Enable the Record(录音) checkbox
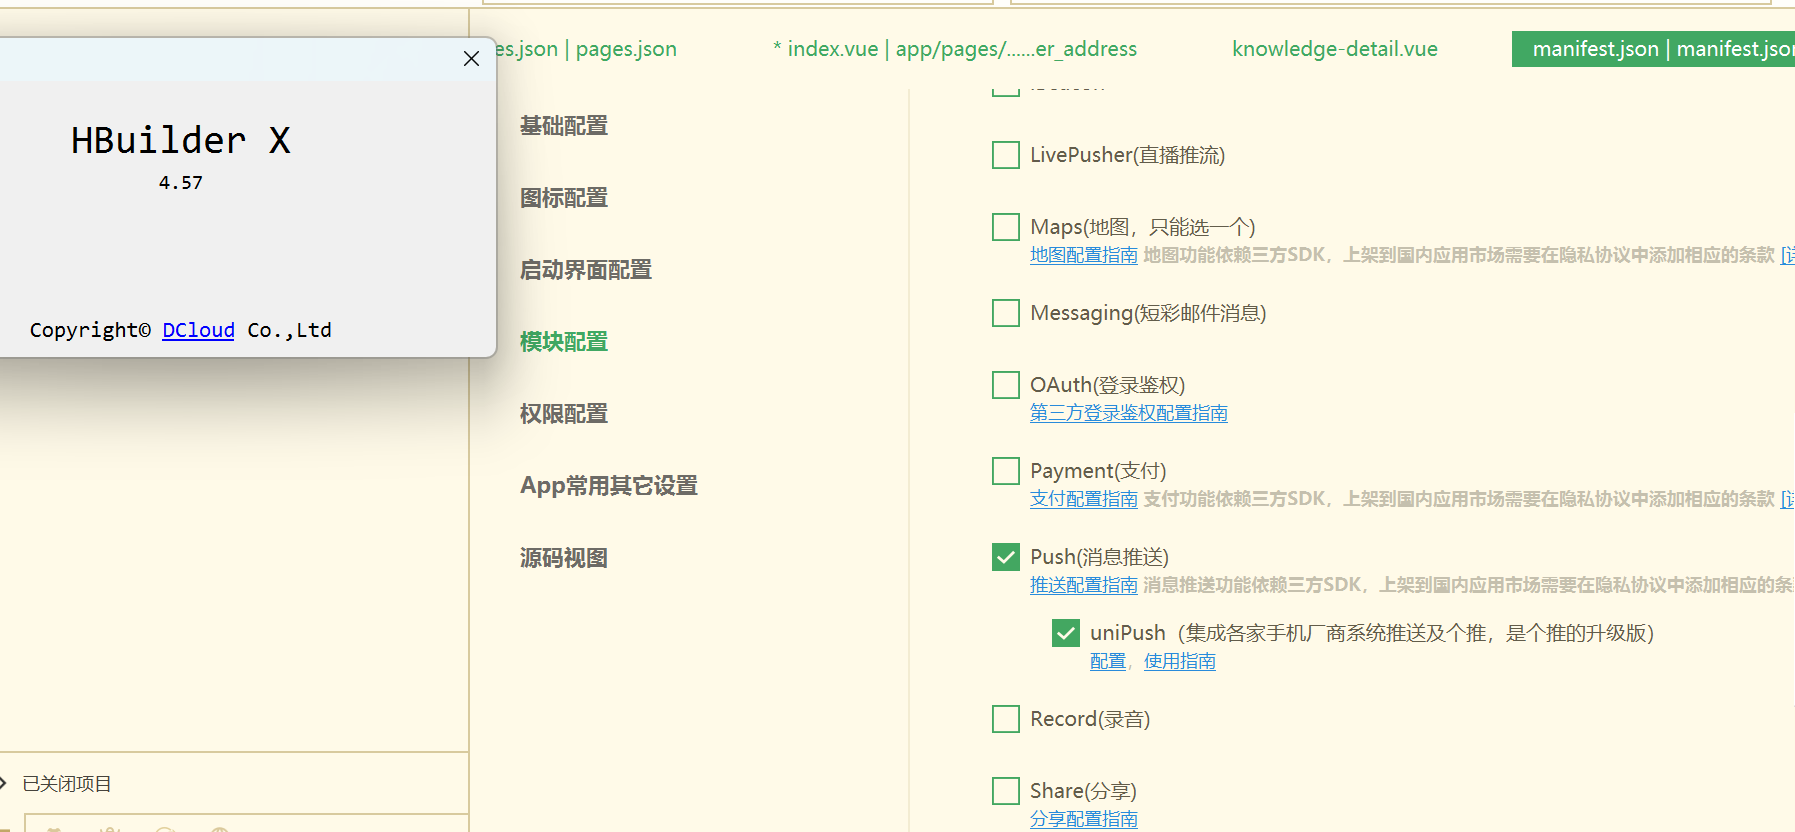The width and height of the screenshot is (1795, 832). pyautogui.click(x=1005, y=719)
